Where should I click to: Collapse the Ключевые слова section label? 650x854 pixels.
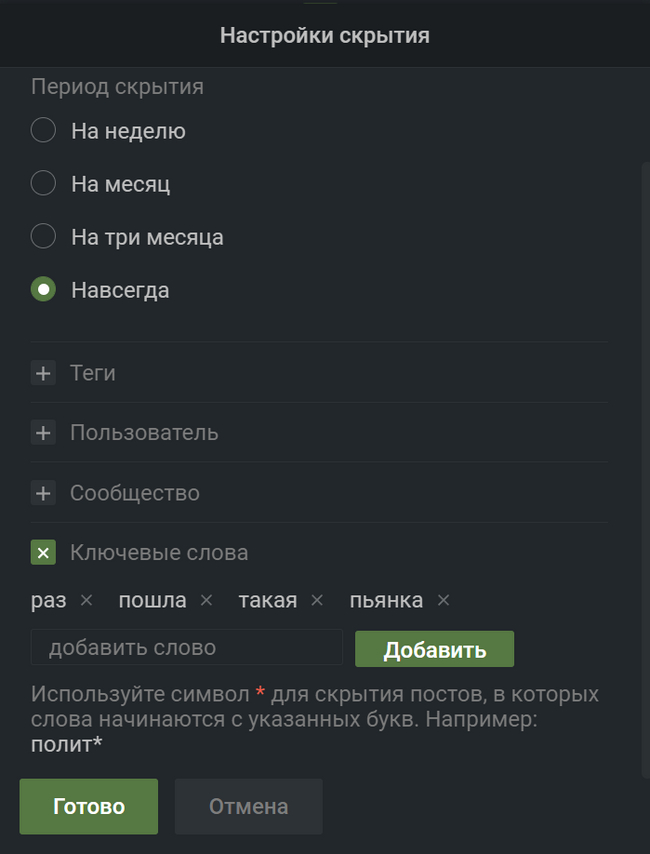coord(159,552)
